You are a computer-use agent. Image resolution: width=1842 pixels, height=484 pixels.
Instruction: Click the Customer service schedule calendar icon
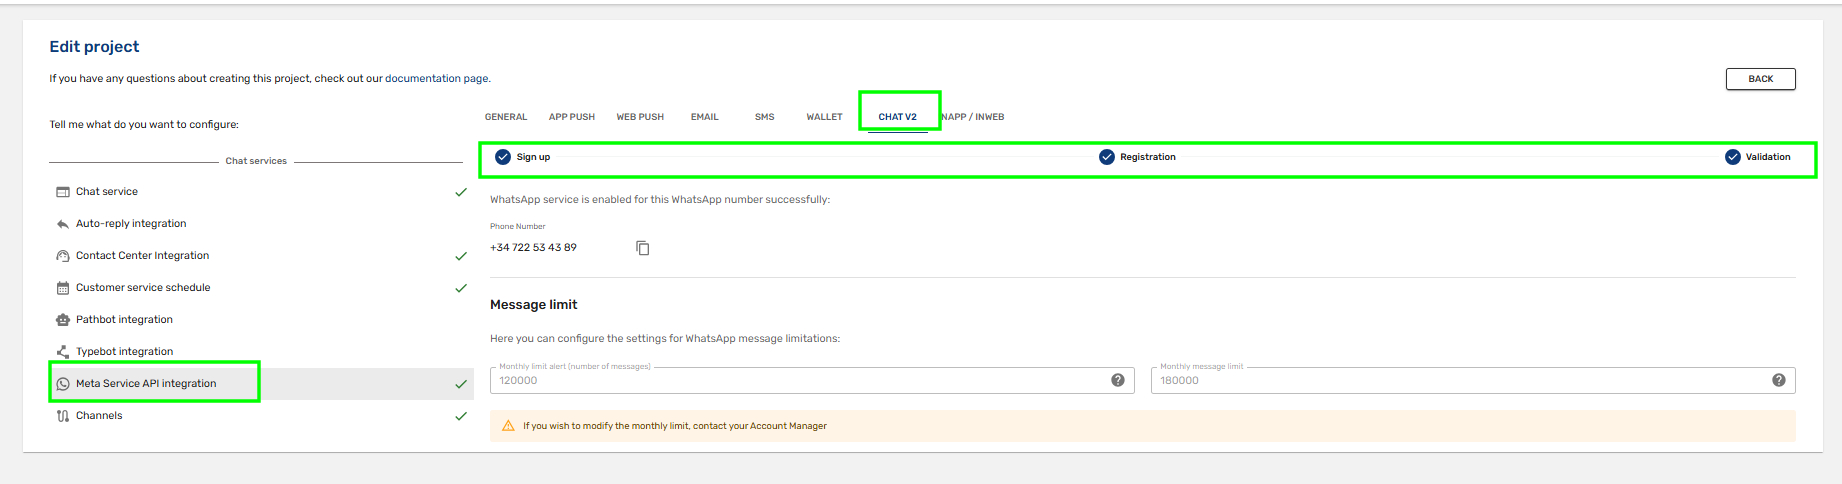[63, 288]
